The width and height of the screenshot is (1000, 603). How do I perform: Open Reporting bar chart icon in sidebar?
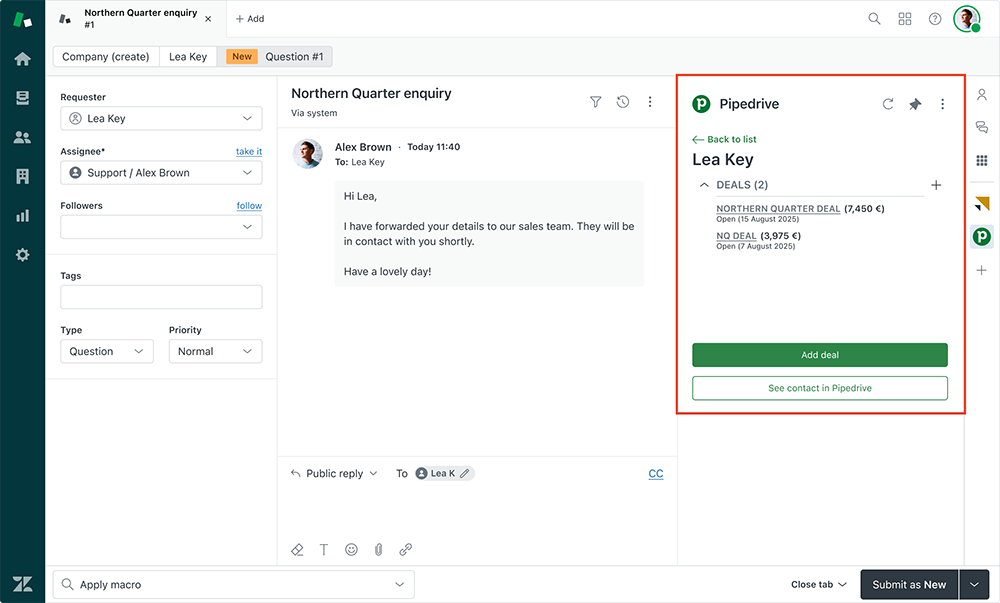pos(22,215)
